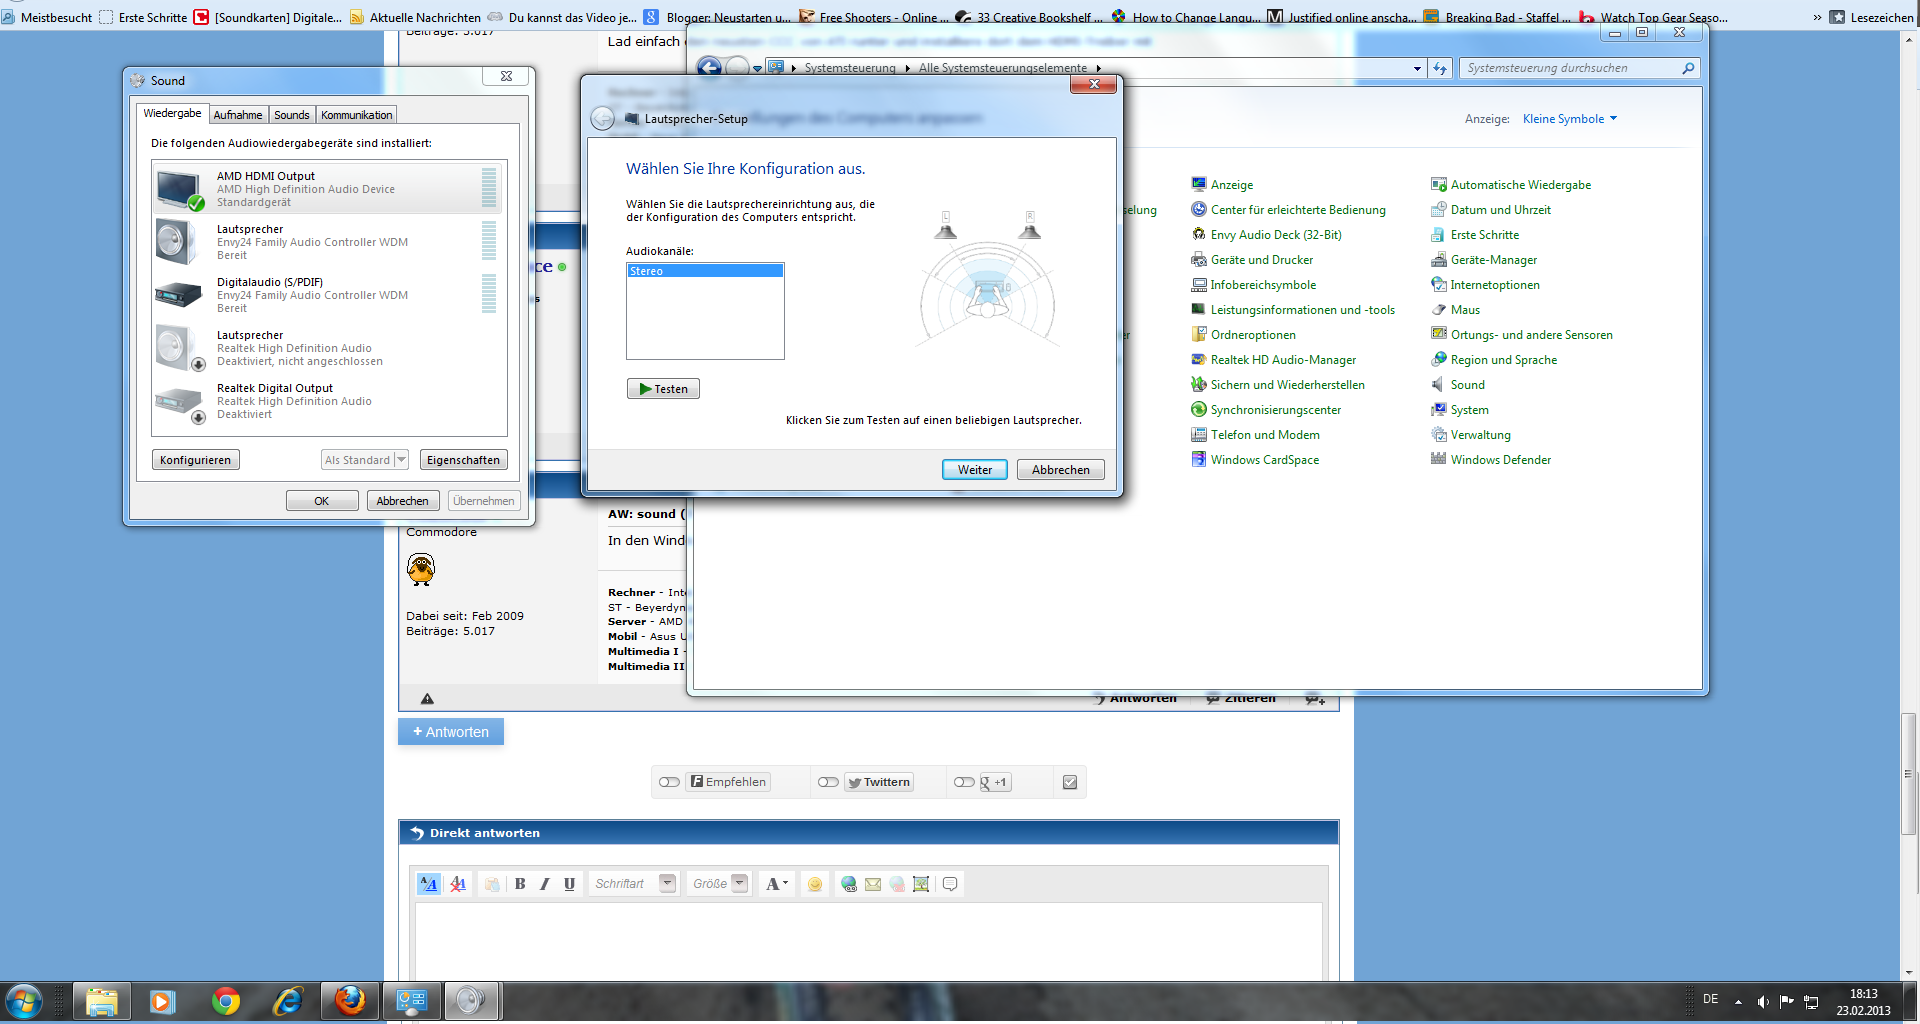Open Chrome from taskbar

(226, 1001)
